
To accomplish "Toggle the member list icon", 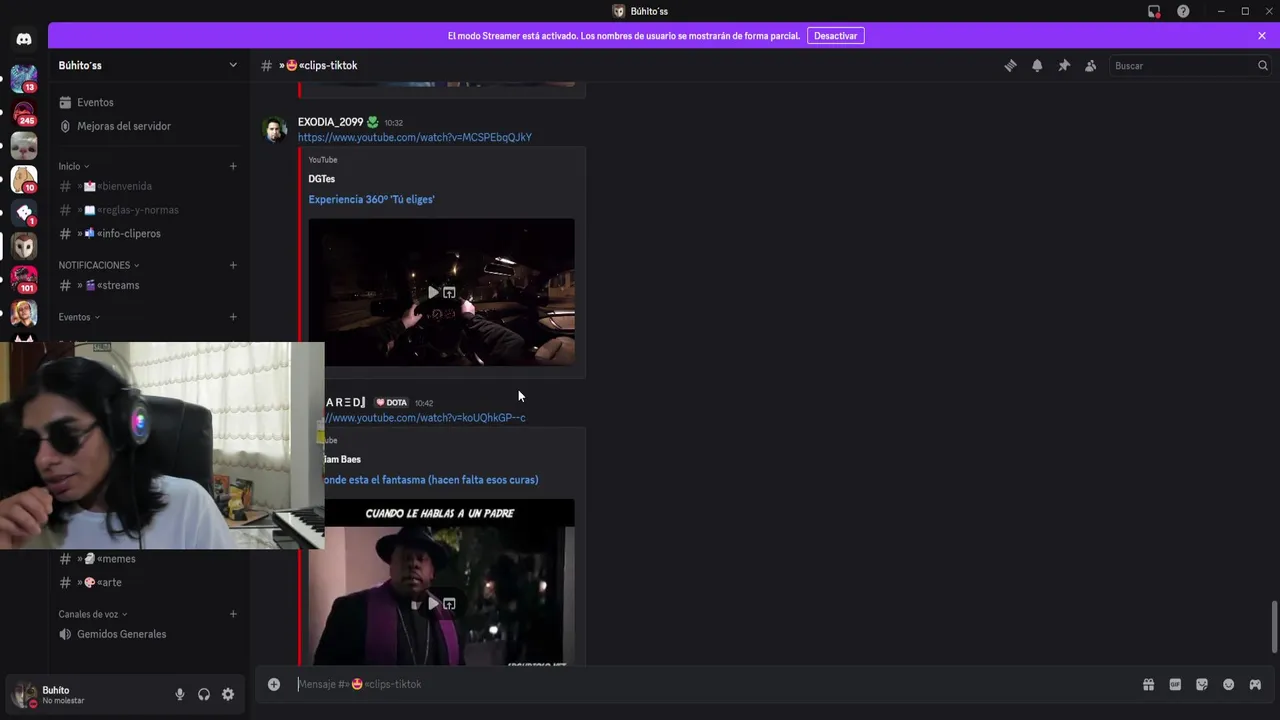I will point(1091,66).
